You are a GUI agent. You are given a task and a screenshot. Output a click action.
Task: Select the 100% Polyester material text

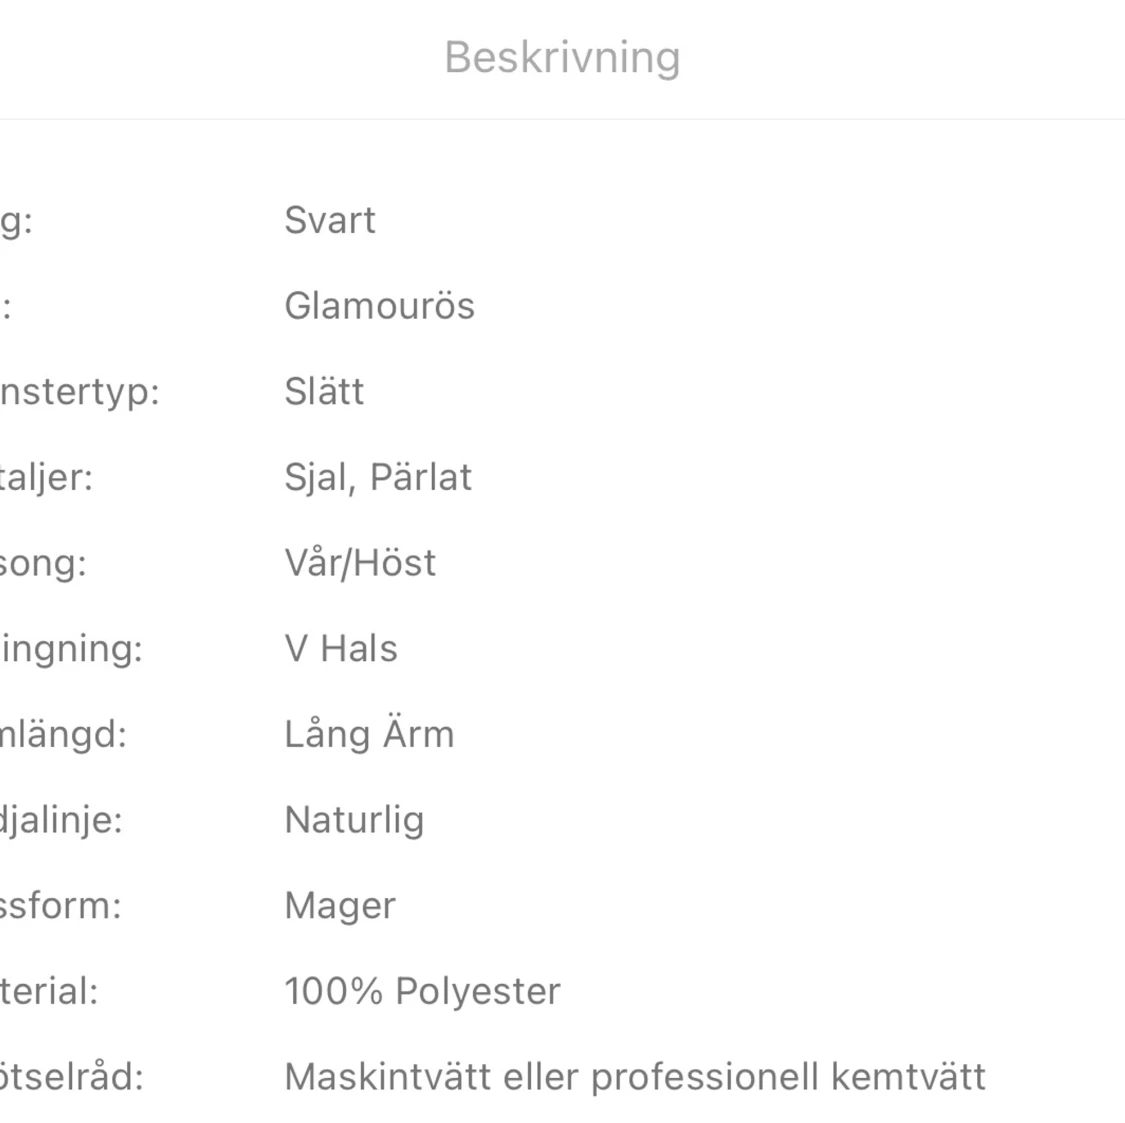(x=422, y=991)
